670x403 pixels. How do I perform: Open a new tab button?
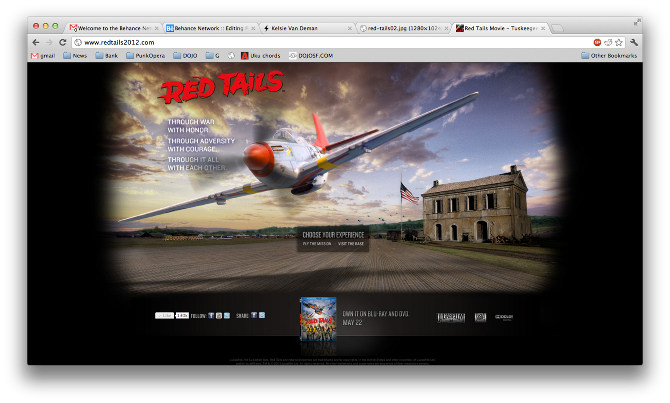pyautogui.click(x=557, y=29)
